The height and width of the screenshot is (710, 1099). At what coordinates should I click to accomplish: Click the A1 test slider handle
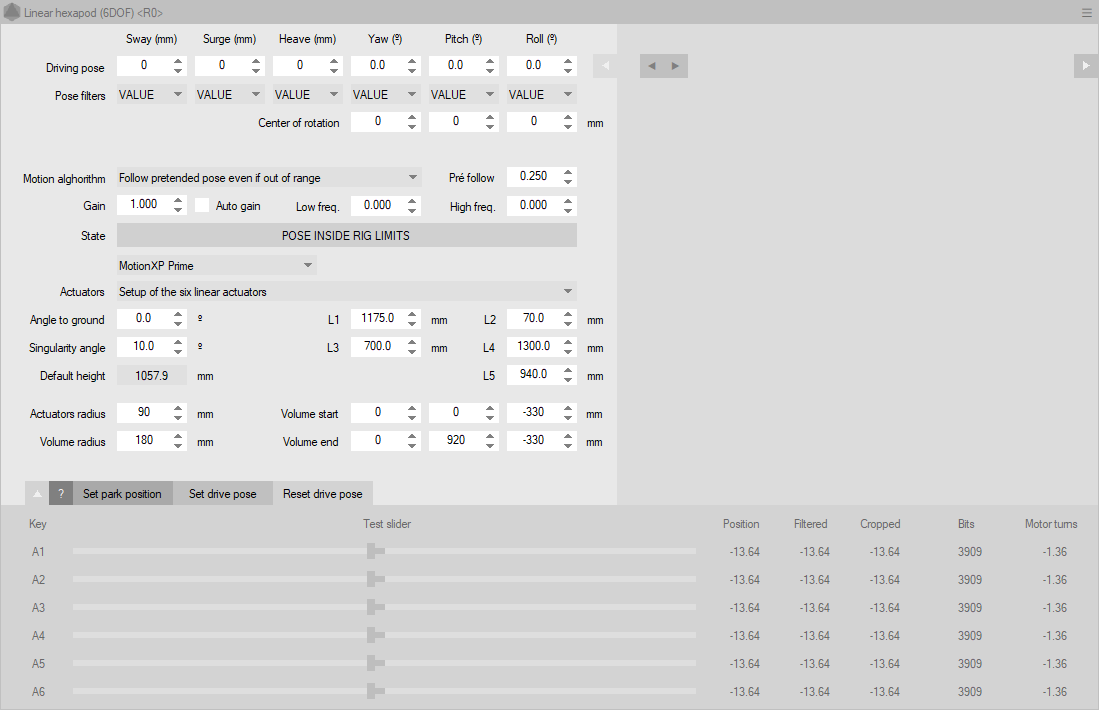point(370,551)
